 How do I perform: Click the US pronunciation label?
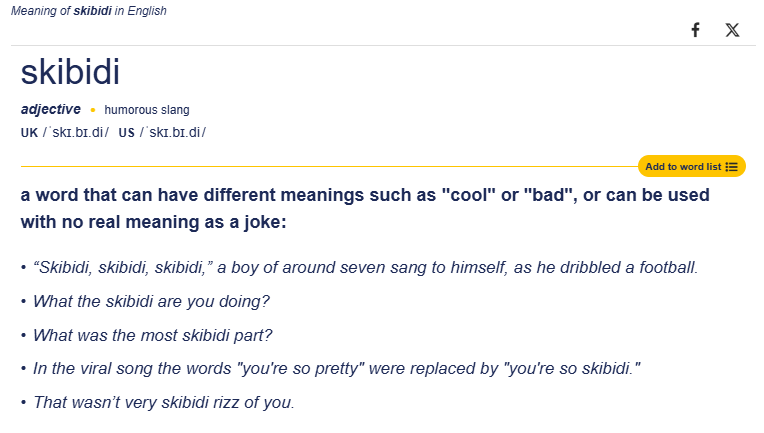[x=126, y=133]
